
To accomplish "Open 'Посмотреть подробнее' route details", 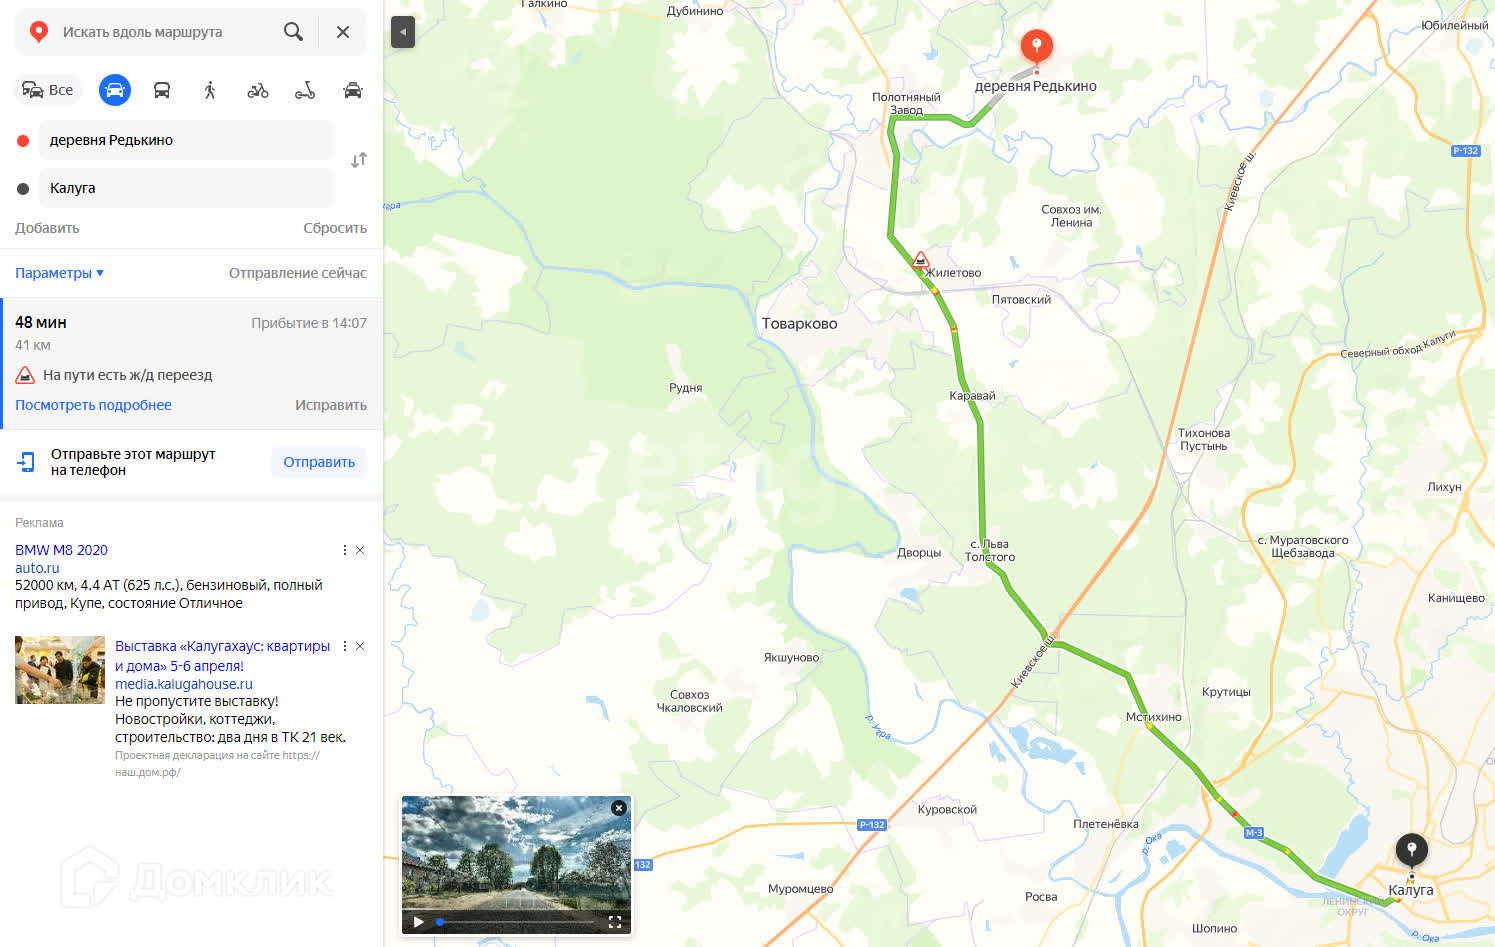I will (93, 405).
